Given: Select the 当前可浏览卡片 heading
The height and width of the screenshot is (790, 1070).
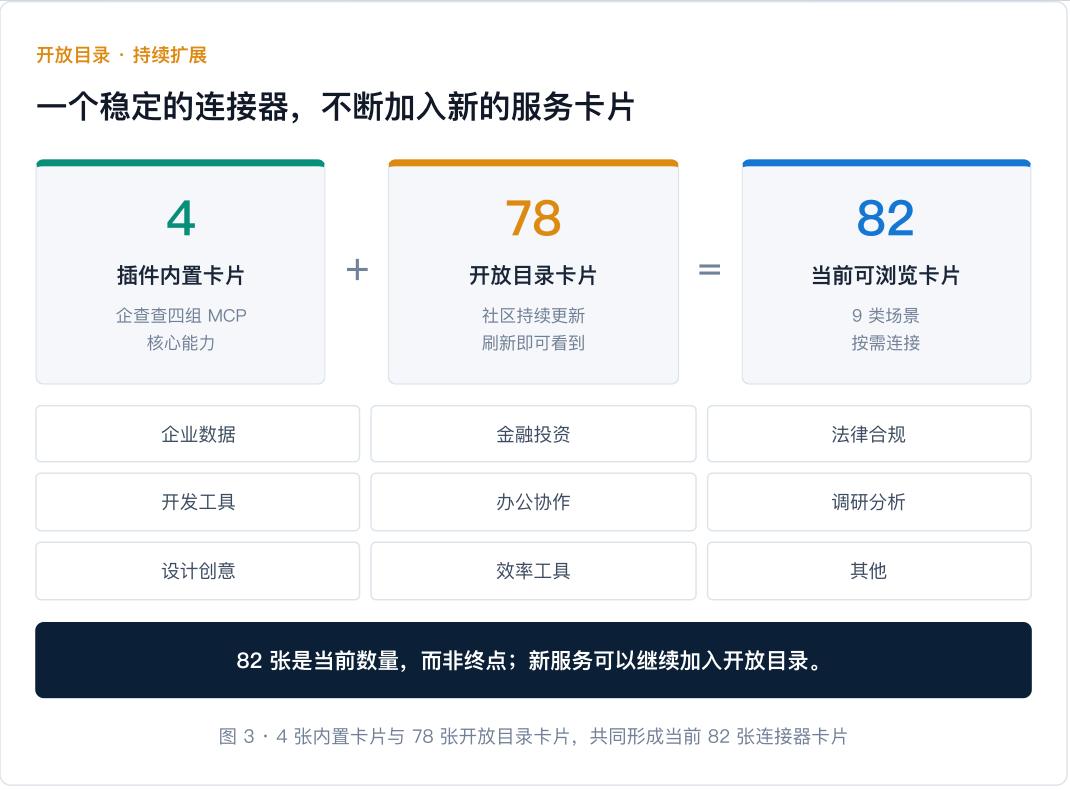Looking at the screenshot, I should click(x=886, y=276).
